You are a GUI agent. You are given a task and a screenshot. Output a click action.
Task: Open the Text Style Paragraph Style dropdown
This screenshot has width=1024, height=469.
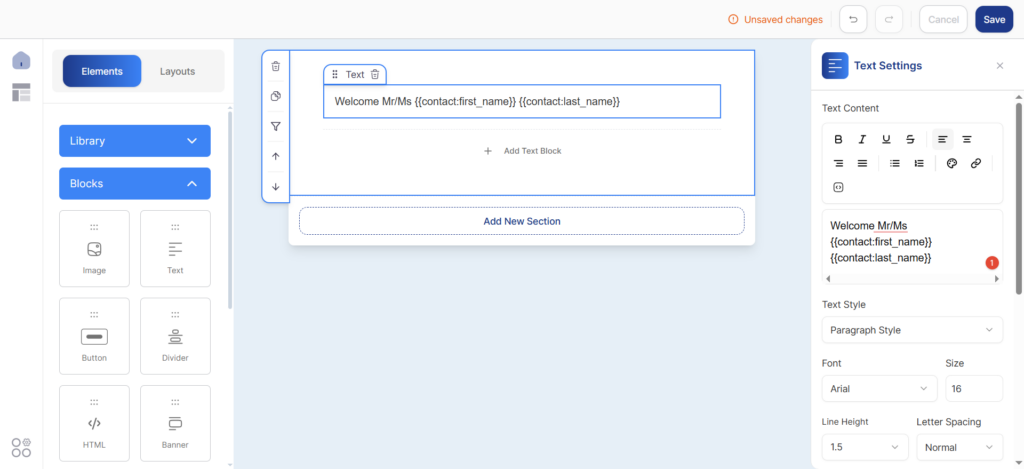tap(912, 330)
